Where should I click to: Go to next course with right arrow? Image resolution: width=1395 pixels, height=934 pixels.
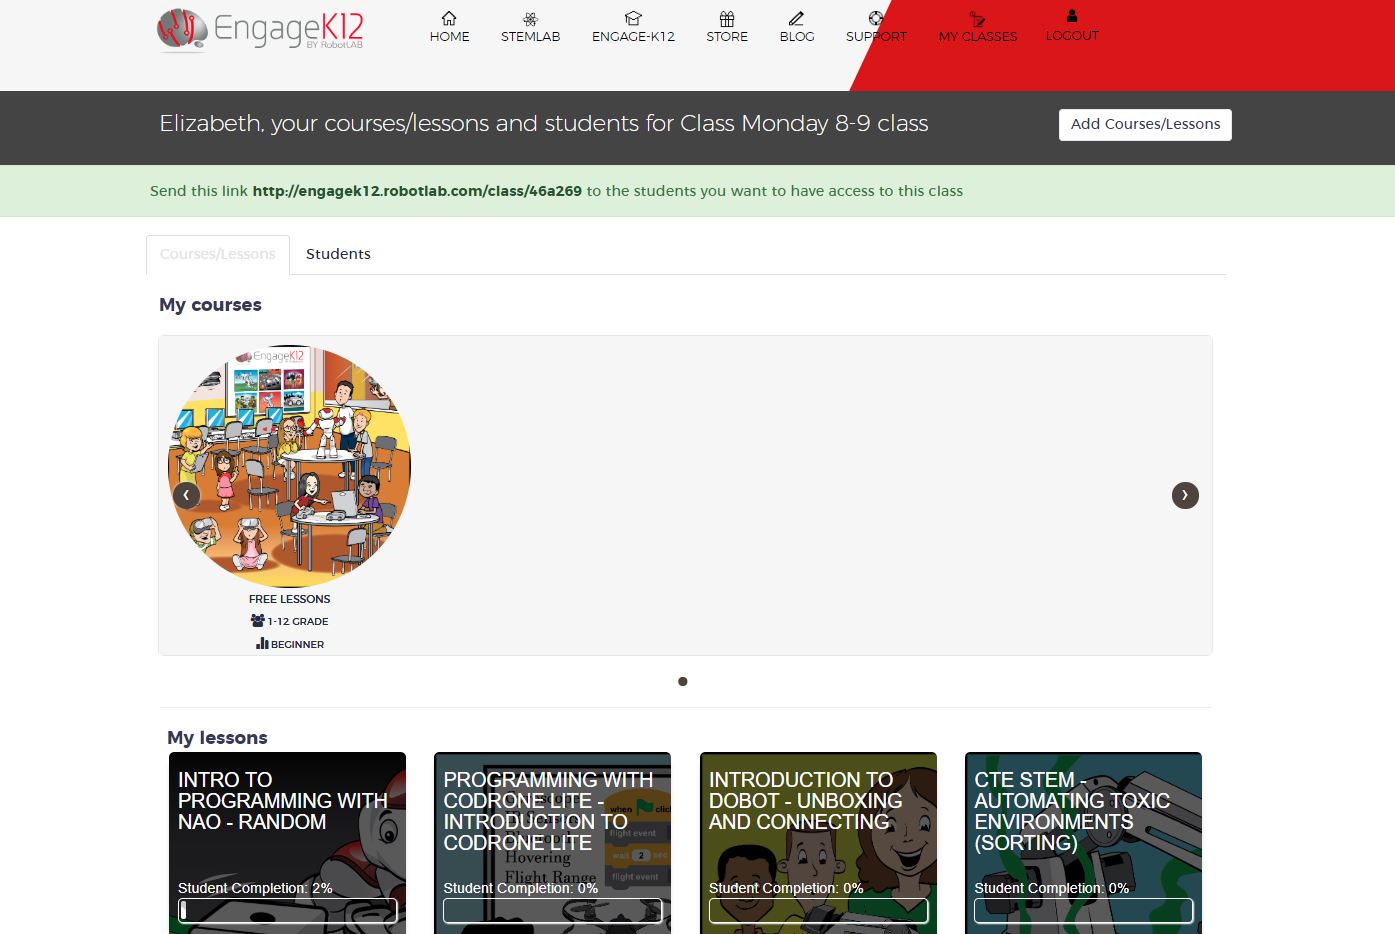point(1185,495)
